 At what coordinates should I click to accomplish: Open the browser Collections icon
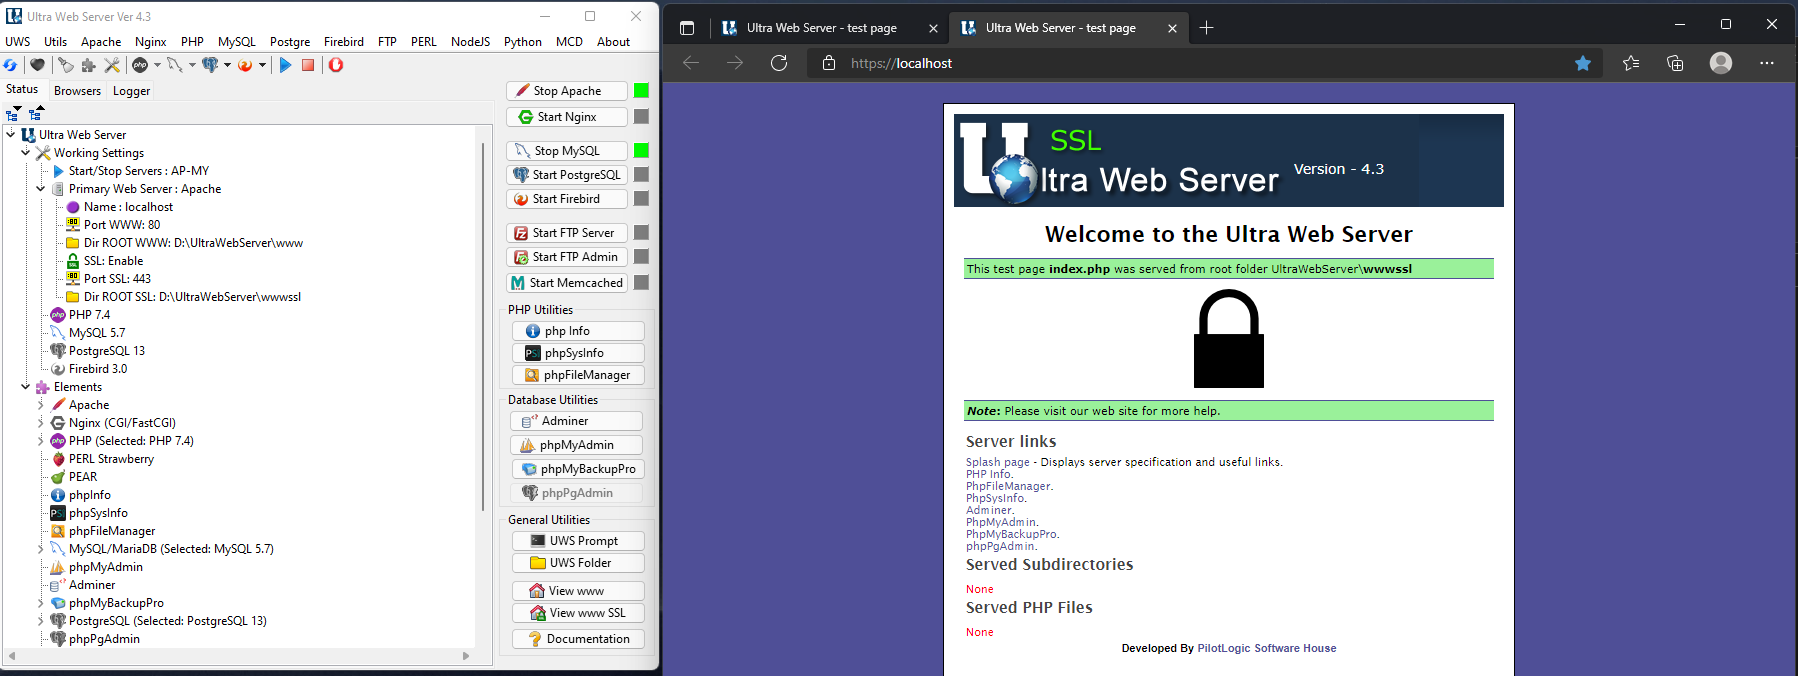click(1676, 63)
